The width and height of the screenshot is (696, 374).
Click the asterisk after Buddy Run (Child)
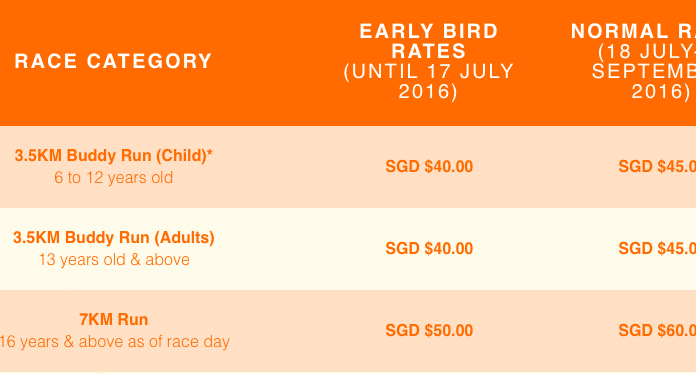click(x=210, y=153)
